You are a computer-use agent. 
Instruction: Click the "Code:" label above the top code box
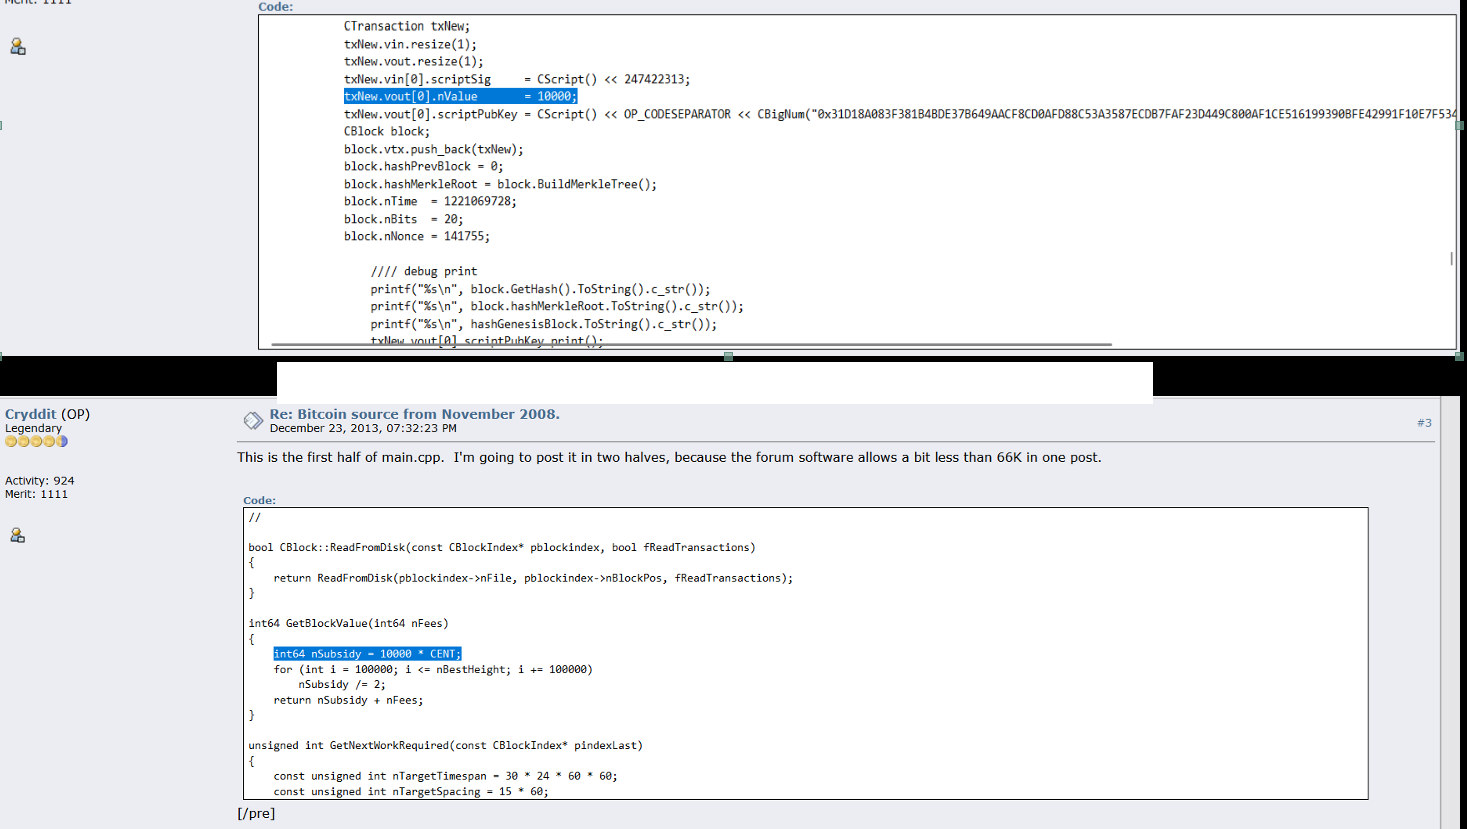click(x=275, y=7)
